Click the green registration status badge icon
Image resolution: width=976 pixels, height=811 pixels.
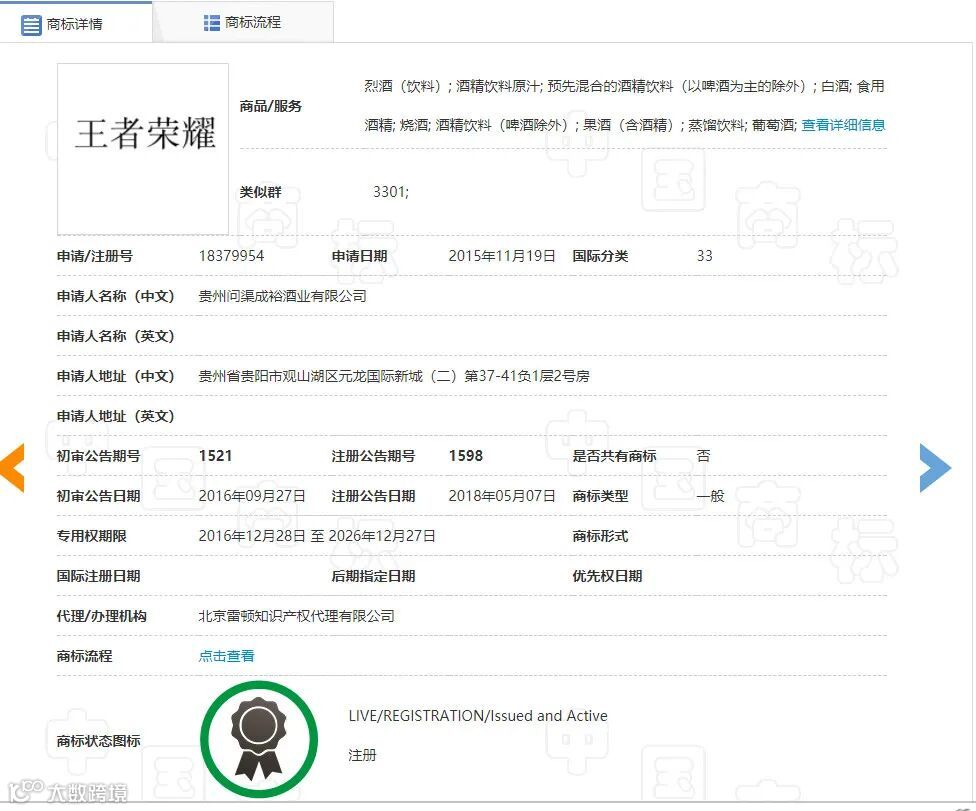[x=259, y=739]
